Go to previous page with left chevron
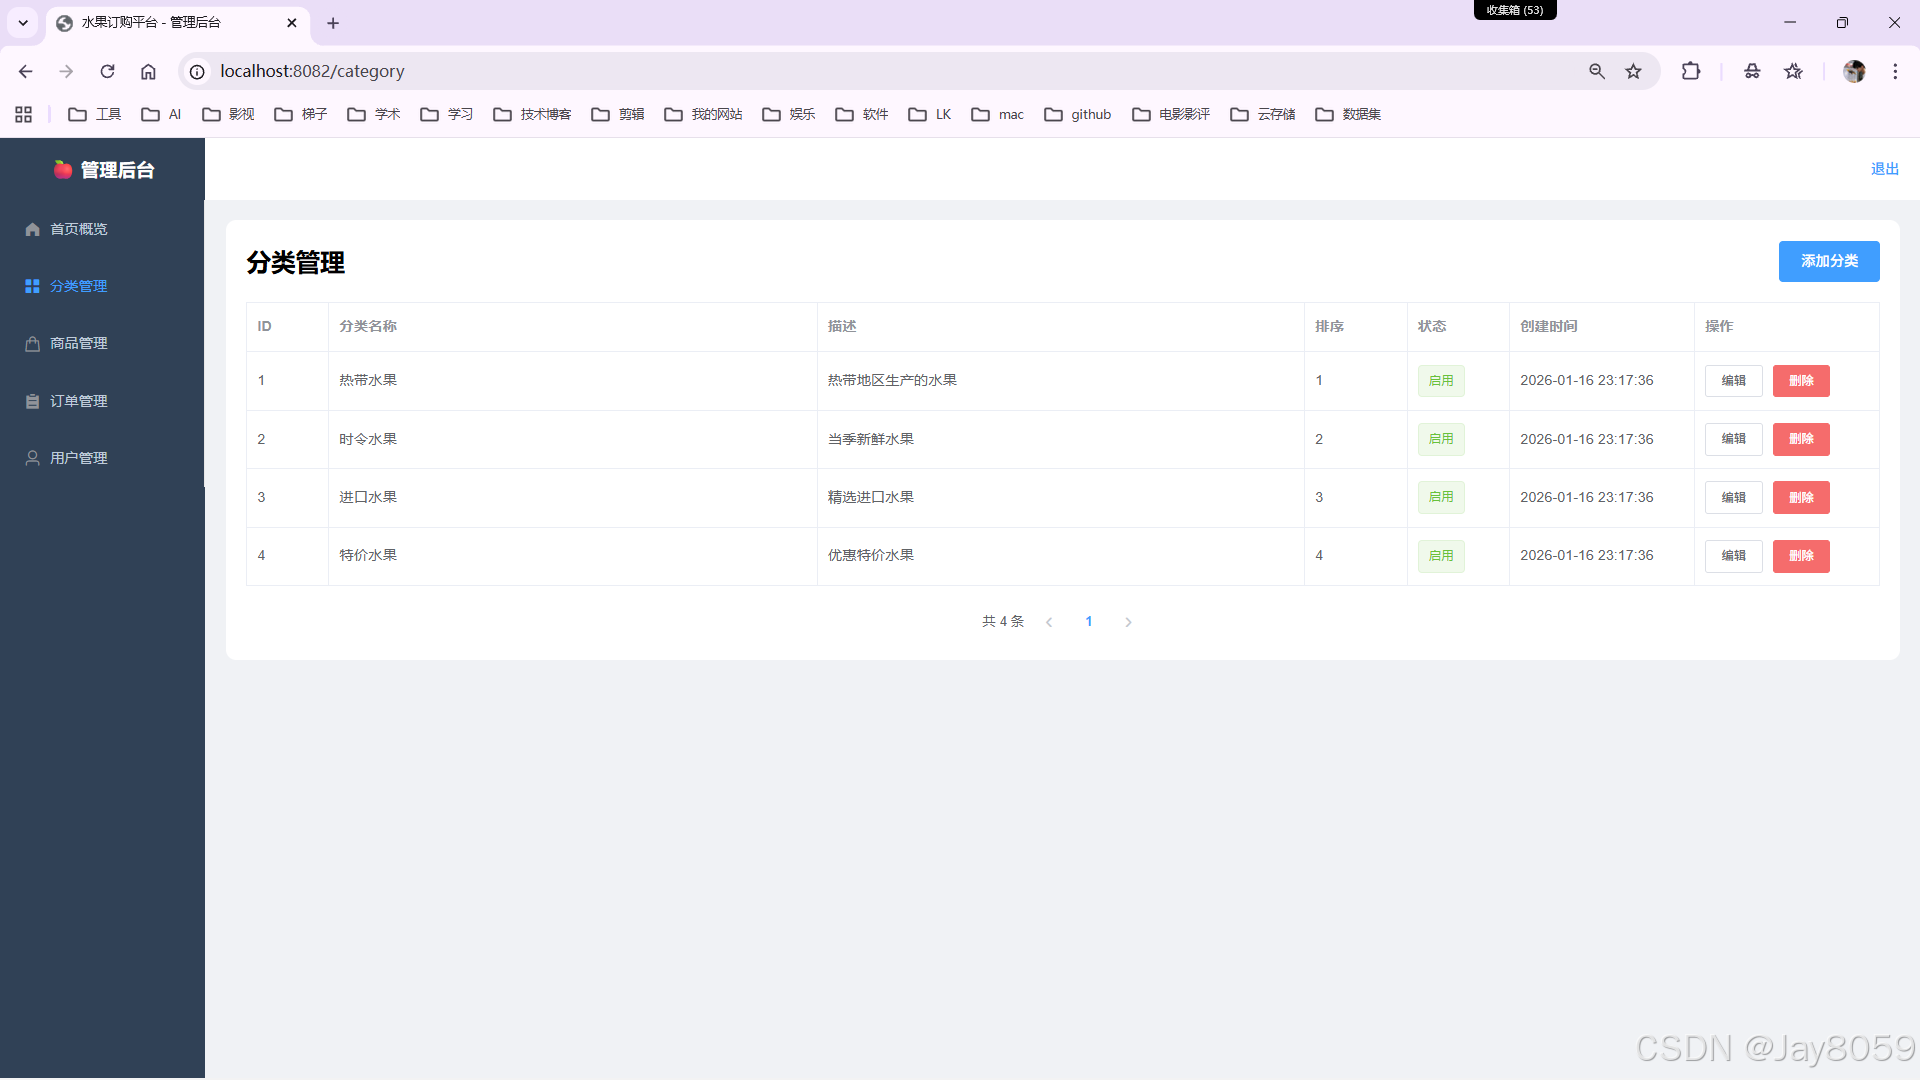Image resolution: width=1920 pixels, height=1080 pixels. click(1049, 622)
